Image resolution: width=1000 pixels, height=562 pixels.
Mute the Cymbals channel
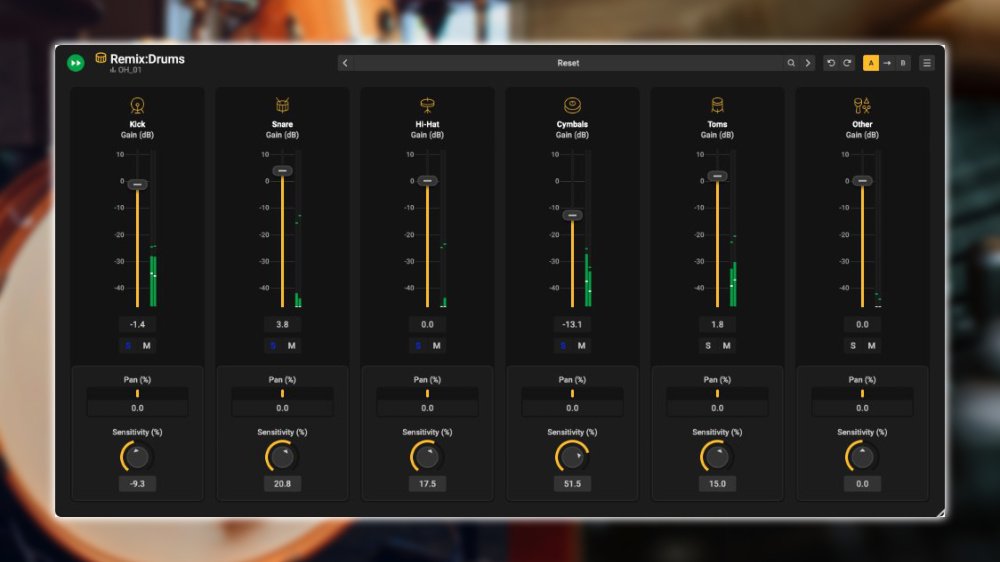582,346
